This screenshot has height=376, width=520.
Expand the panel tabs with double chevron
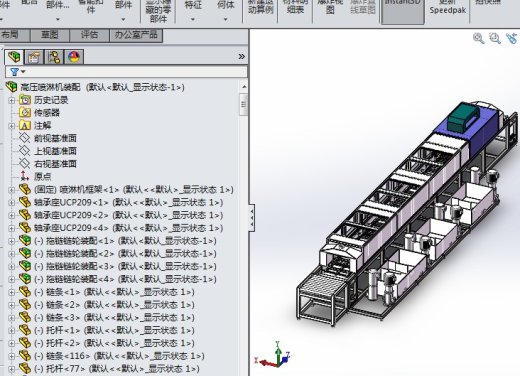tap(242, 57)
